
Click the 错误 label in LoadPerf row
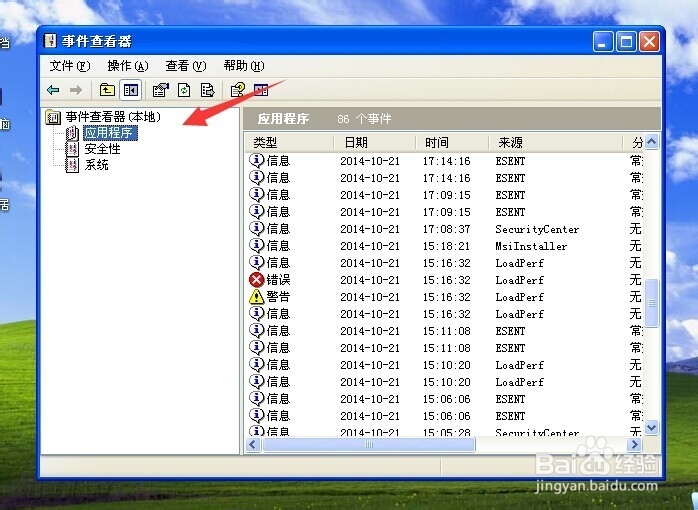(278, 280)
